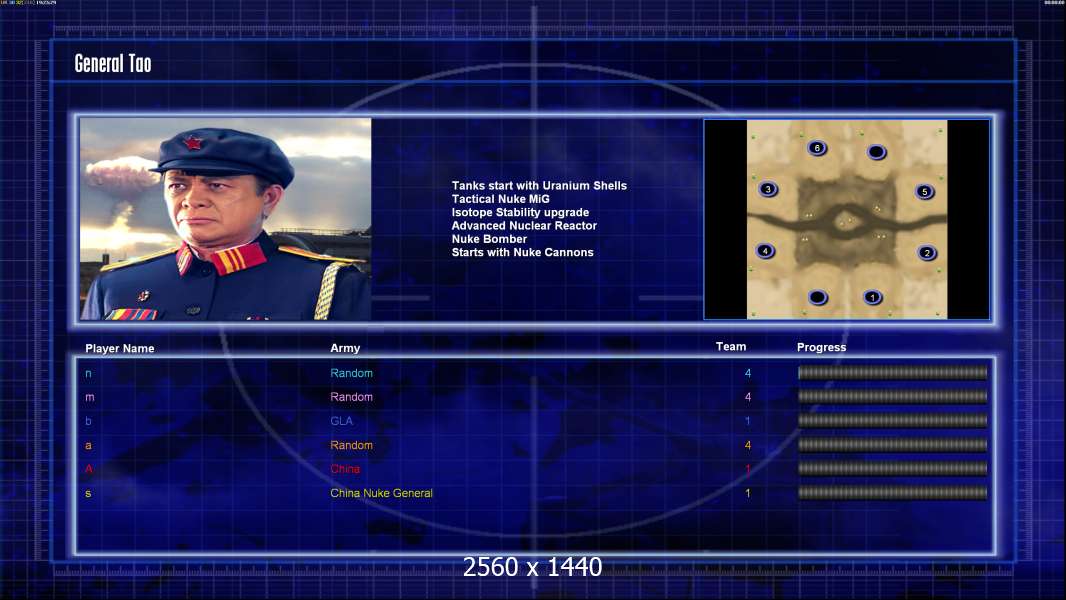This screenshot has width=1066, height=600.
Task: Select player name b
Action: click(88, 421)
